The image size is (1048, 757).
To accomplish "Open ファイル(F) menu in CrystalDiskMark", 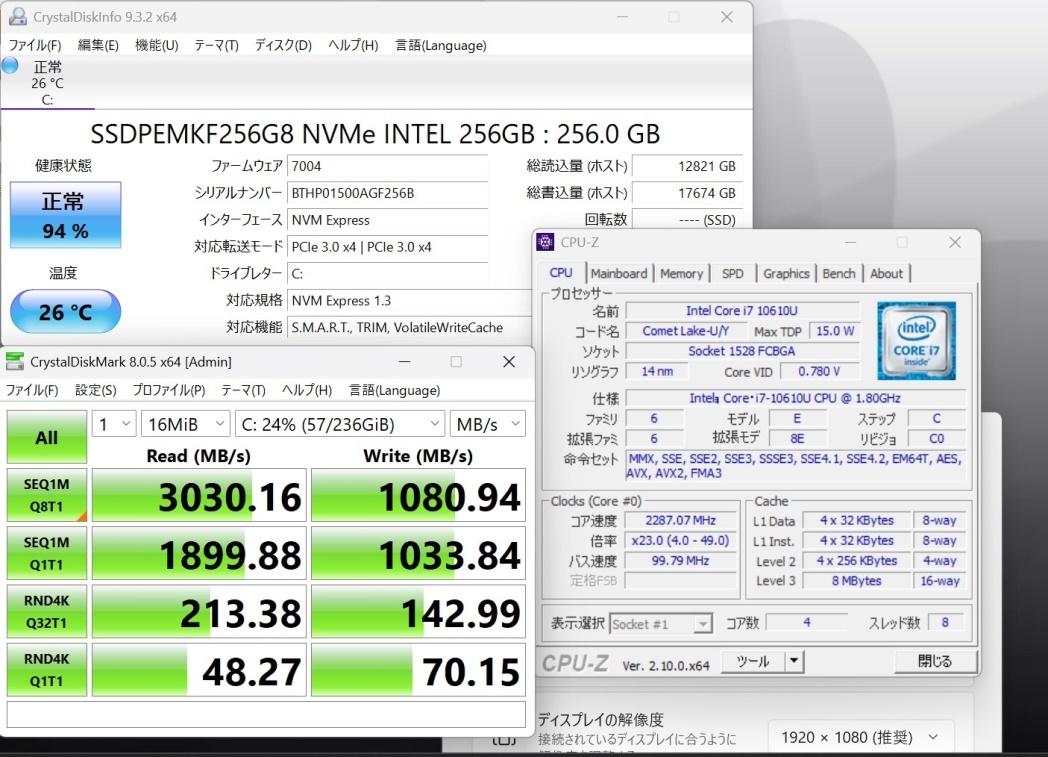I will [32, 390].
